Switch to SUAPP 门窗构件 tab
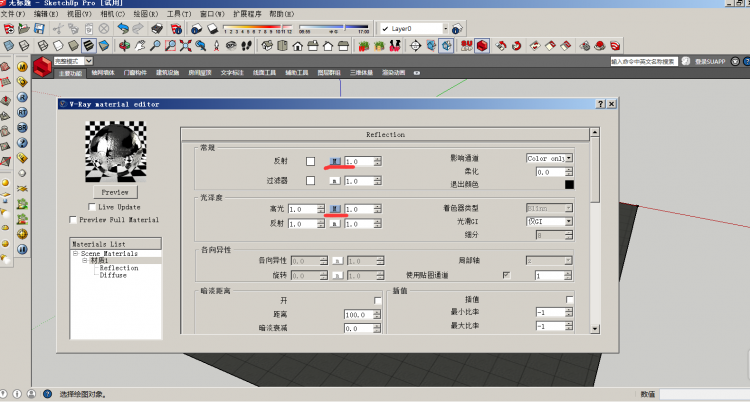750x402 pixels. pyautogui.click(x=135, y=73)
